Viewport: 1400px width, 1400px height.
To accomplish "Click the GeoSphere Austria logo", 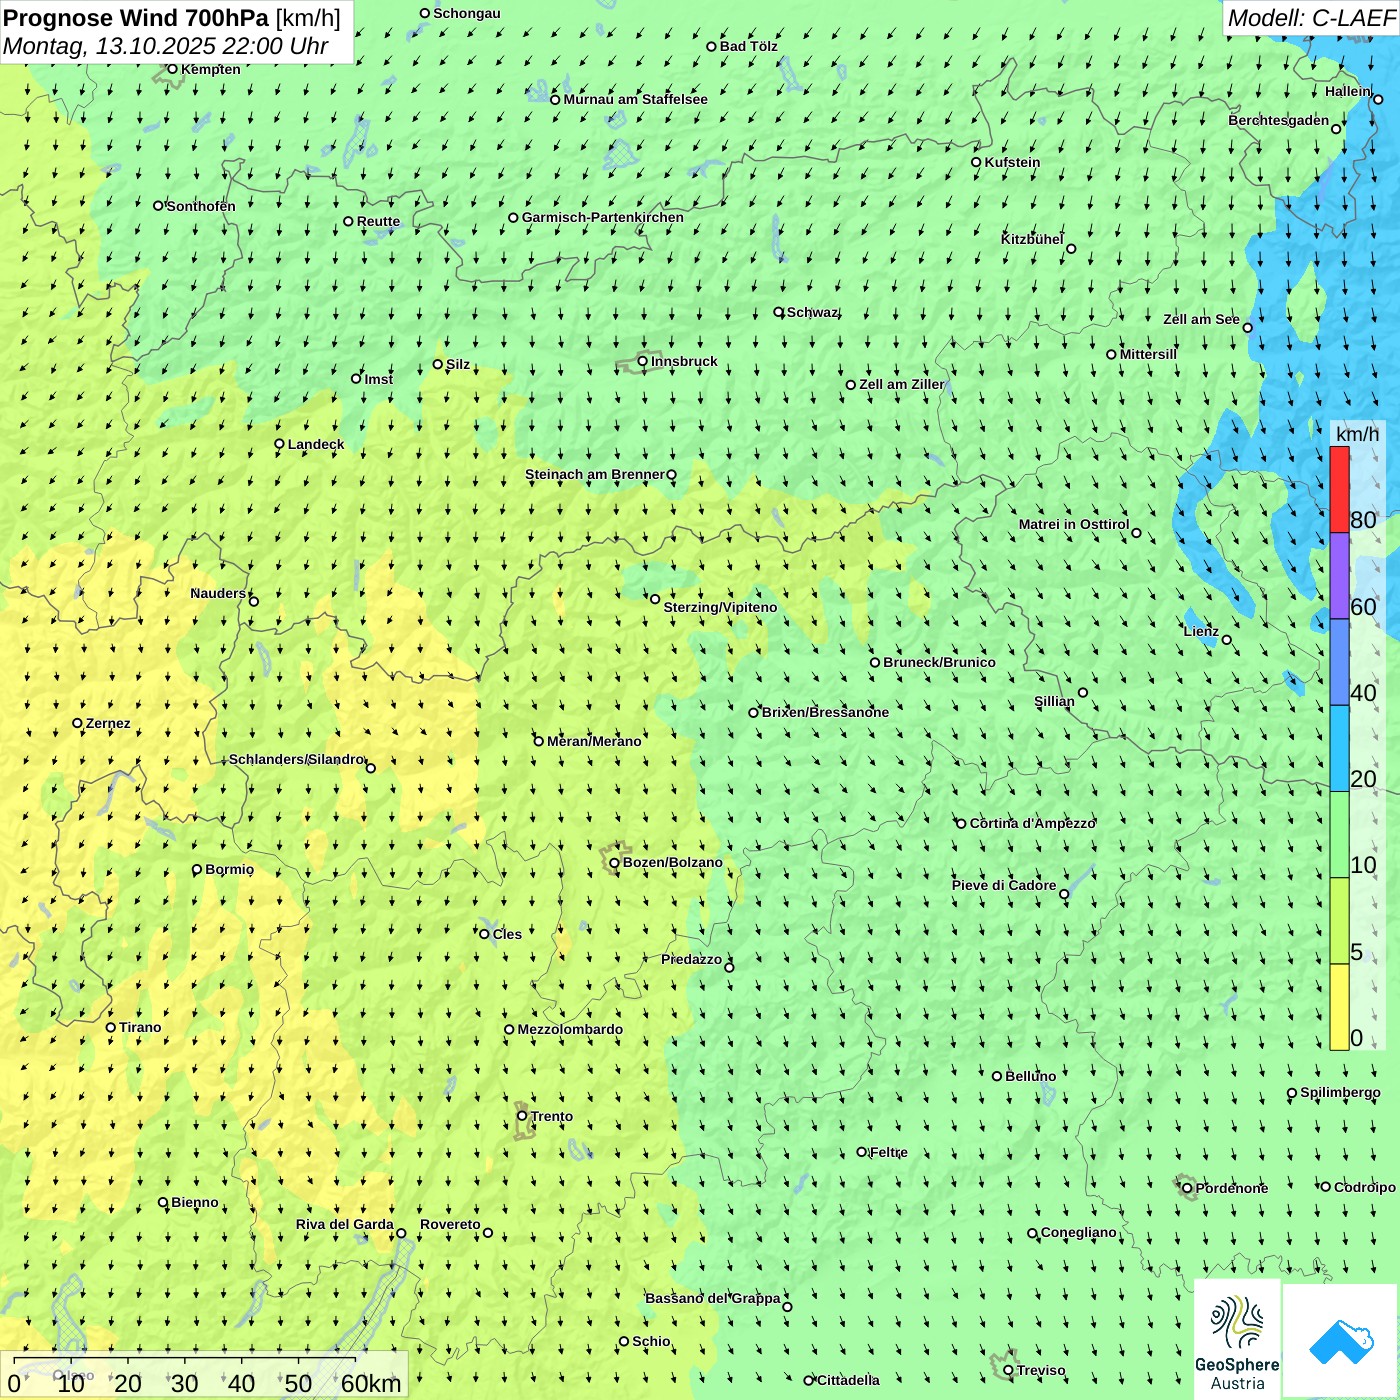I will click(1237, 1340).
